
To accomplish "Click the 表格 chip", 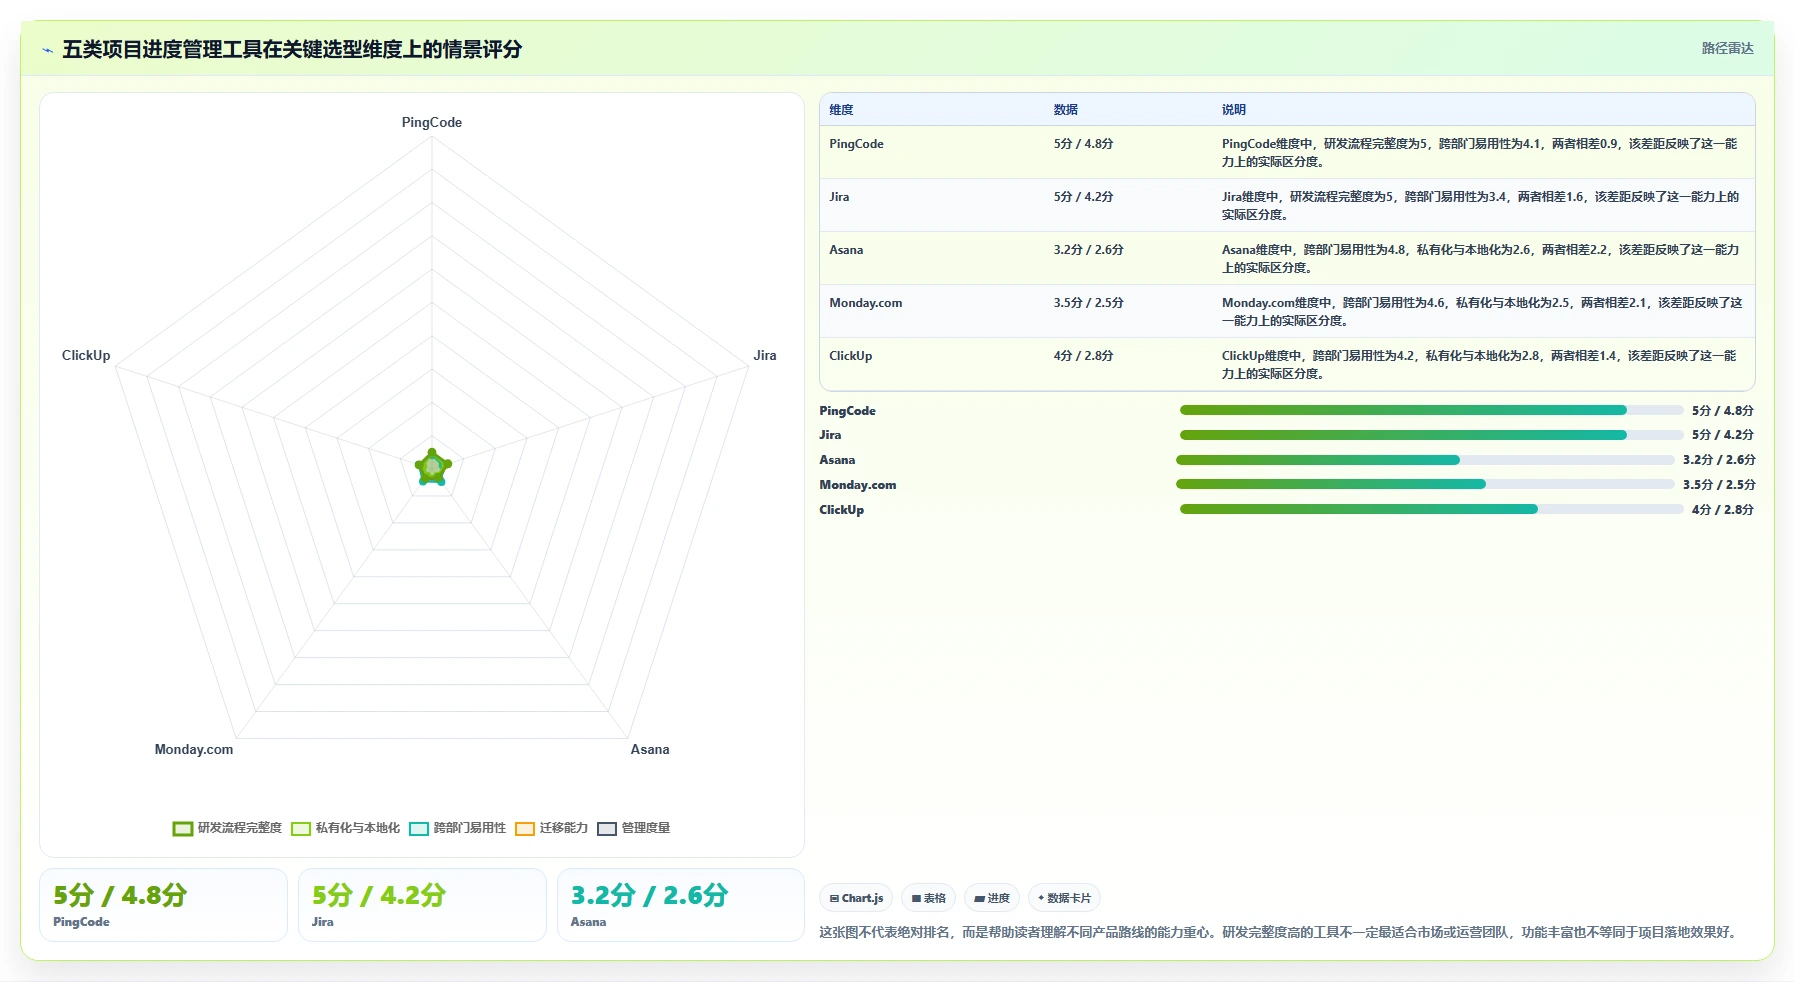I will pyautogui.click(x=929, y=898).
